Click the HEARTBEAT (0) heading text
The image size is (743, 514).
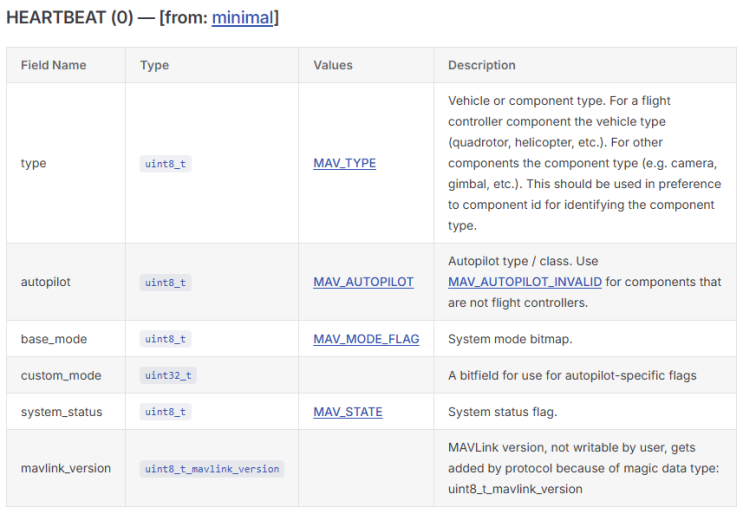(x=70, y=18)
